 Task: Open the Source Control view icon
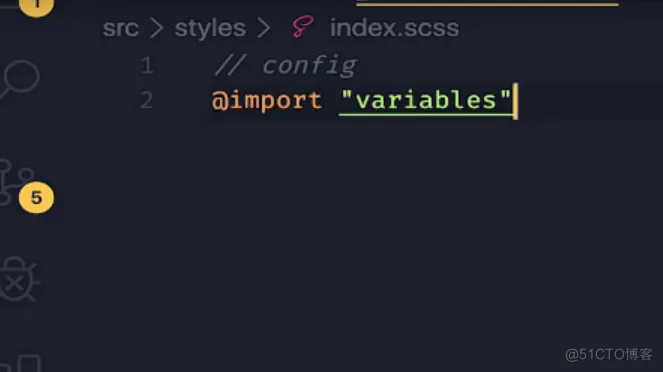click(16, 183)
